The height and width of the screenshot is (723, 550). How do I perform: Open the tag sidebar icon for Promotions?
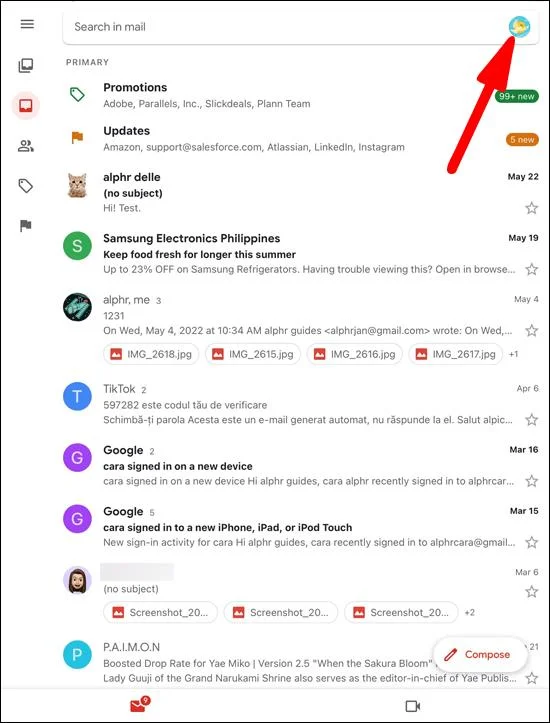[26, 186]
